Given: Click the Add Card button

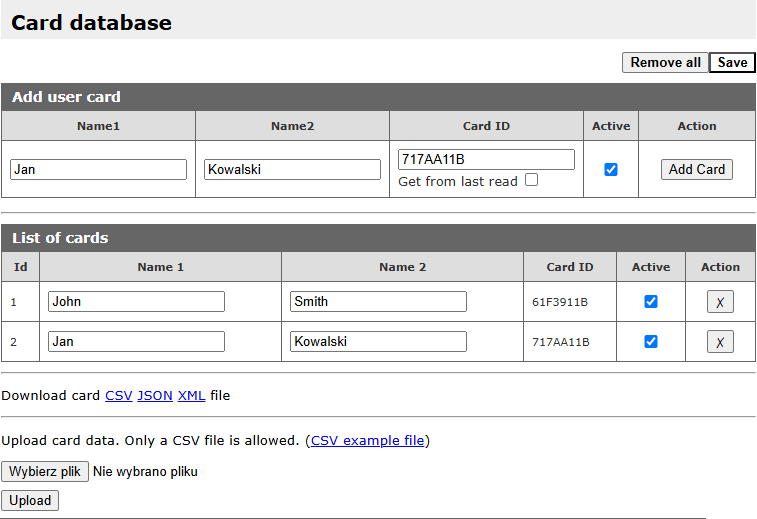Looking at the screenshot, I should 697,170.
